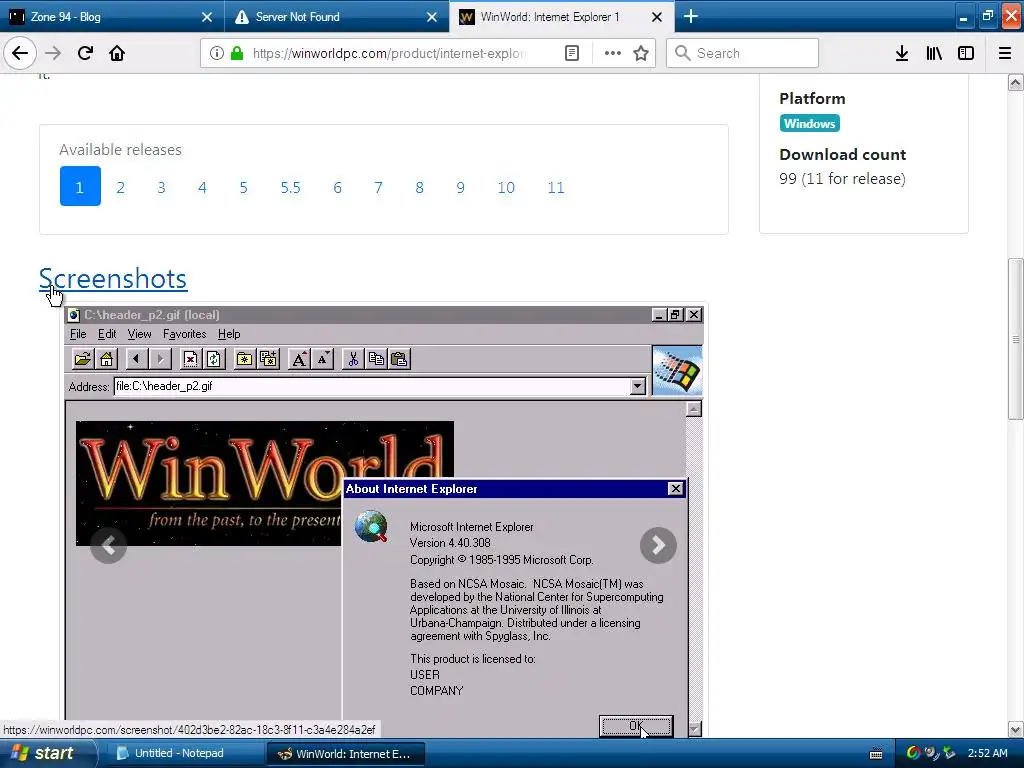Image resolution: width=1024 pixels, height=768 pixels.
Task: Click the page vertical scrollbar thumb
Action: pos(1016,339)
